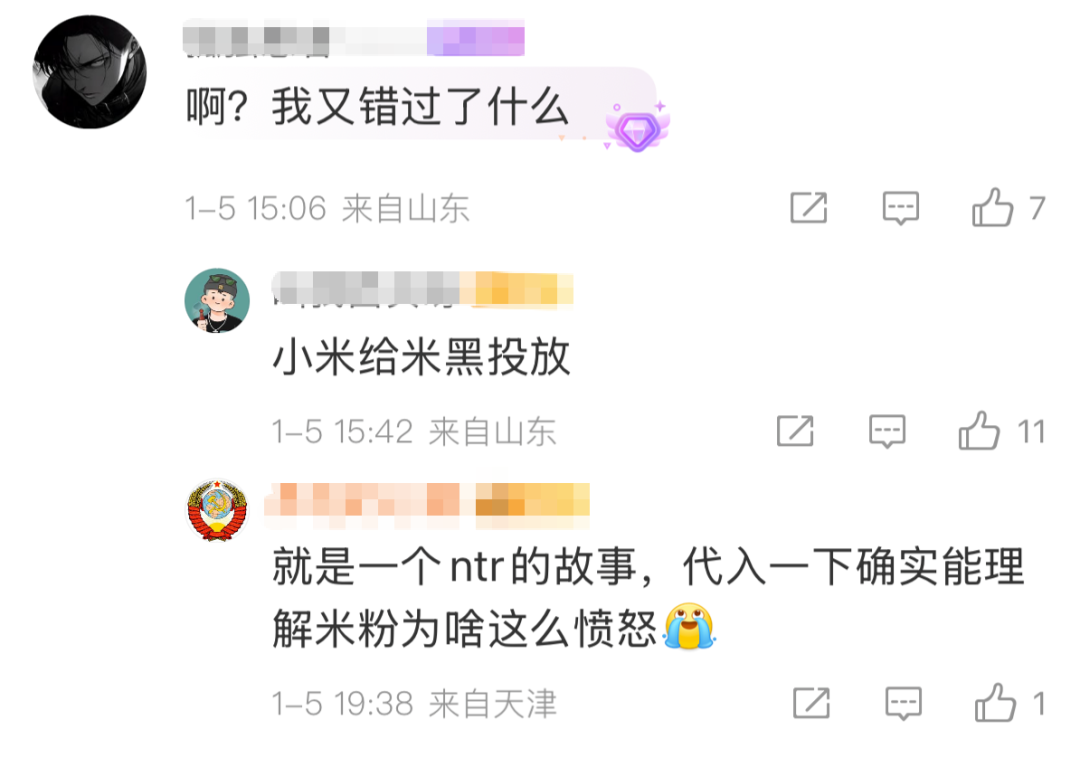Select the comment text 啊？我又错过了什么
The width and height of the screenshot is (1080, 758).
(377, 107)
